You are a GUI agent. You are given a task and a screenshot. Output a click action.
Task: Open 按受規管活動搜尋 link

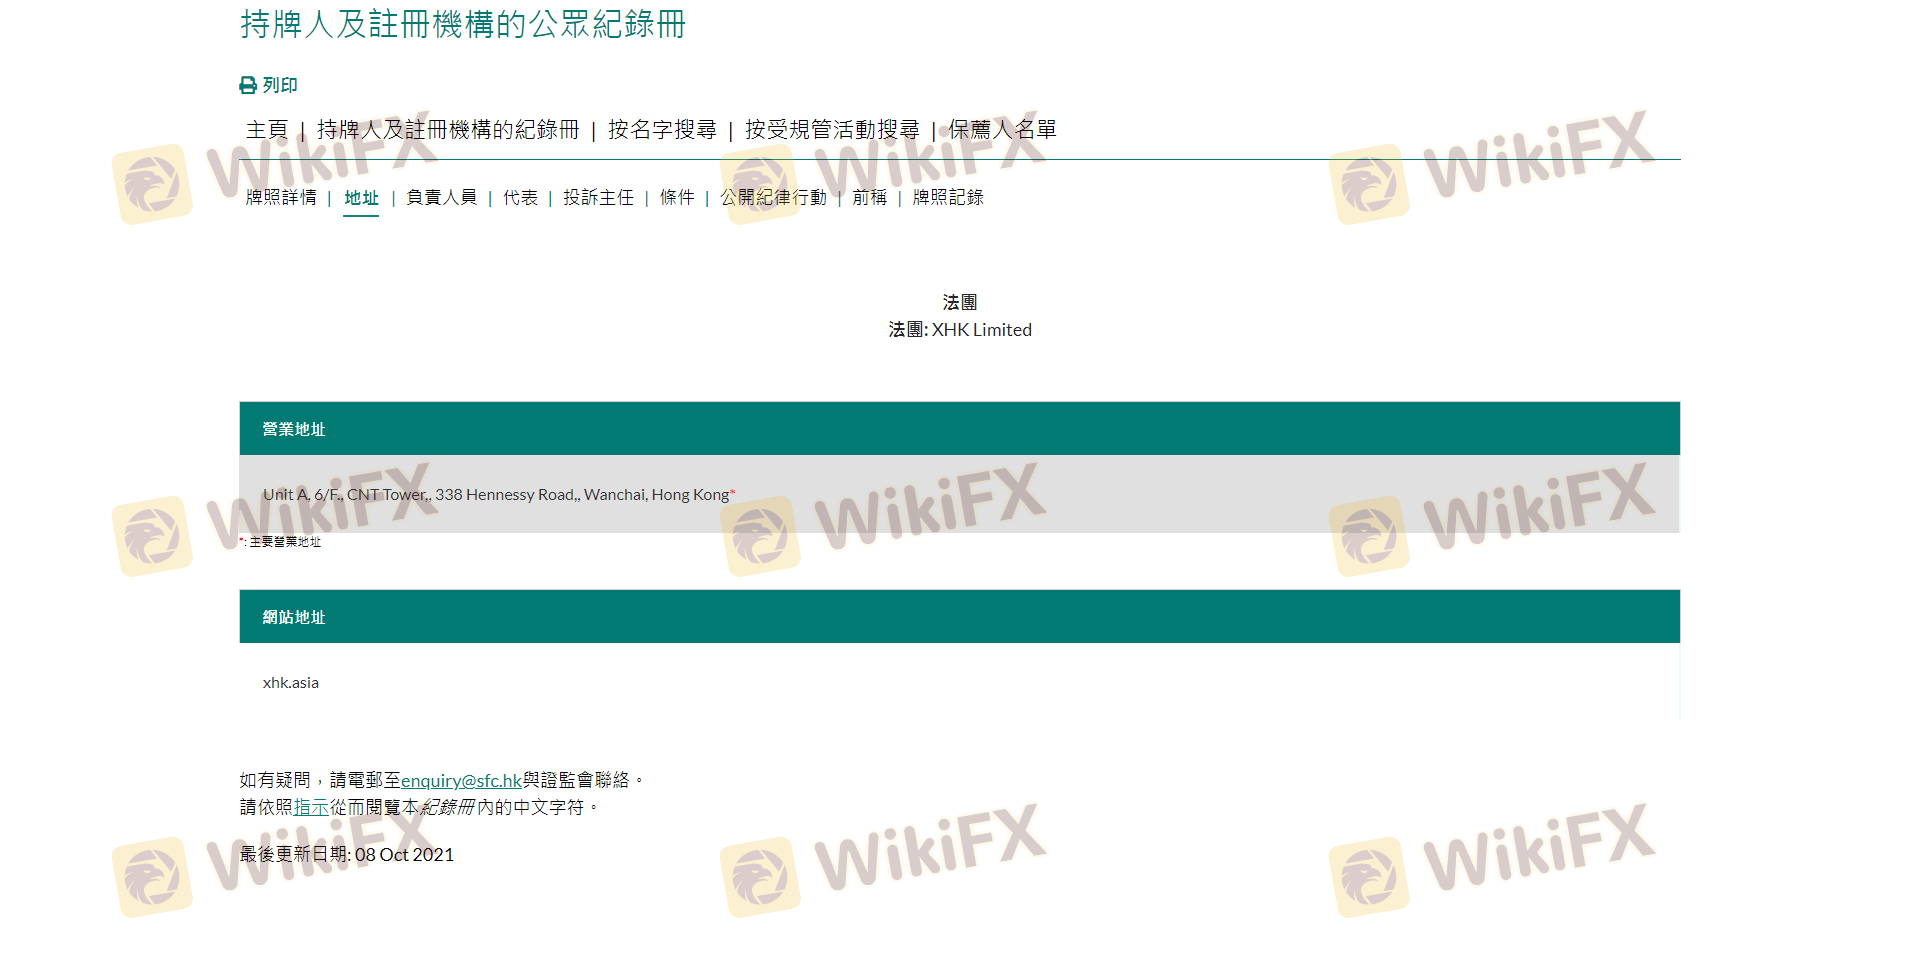[832, 130]
